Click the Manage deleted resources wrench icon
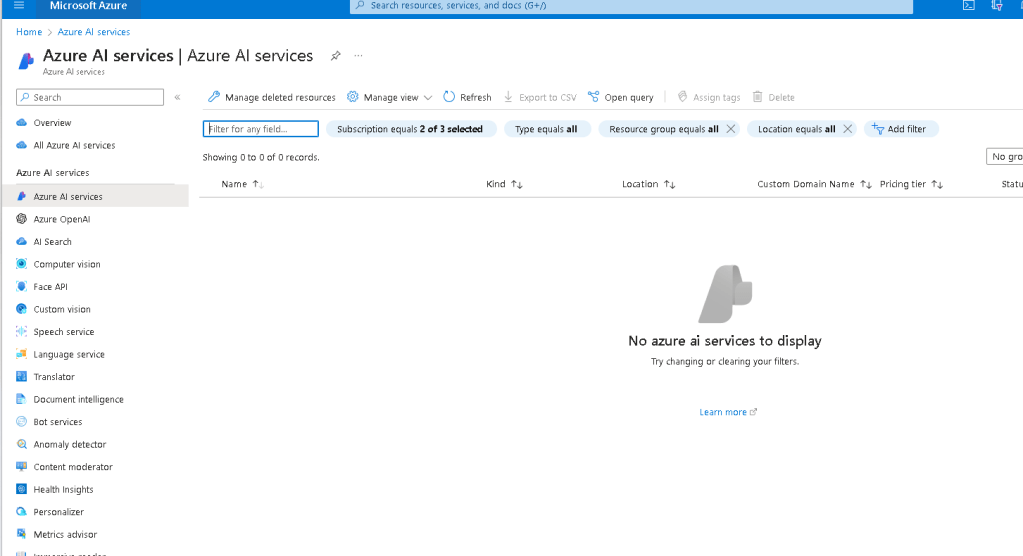This screenshot has width=1023, height=556. 214,97
